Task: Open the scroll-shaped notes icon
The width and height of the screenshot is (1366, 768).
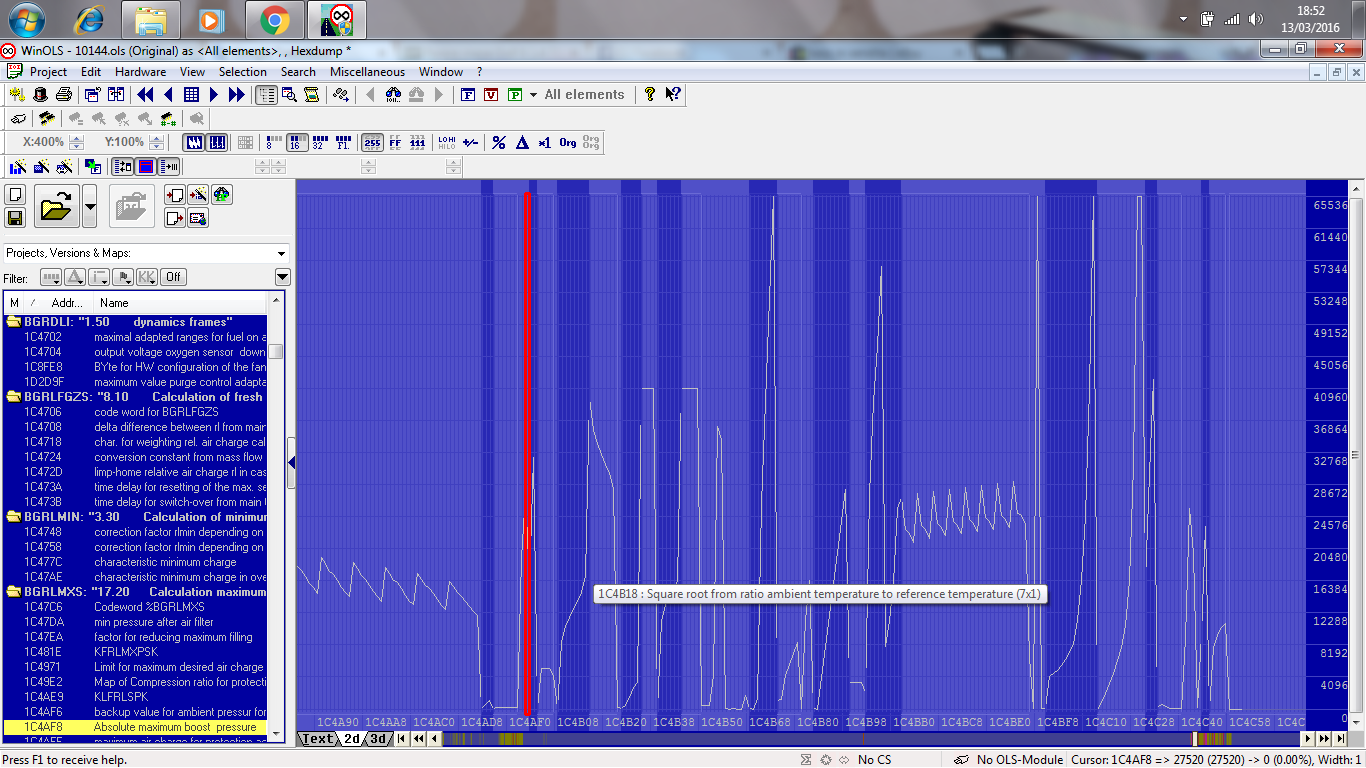Action: tap(312, 94)
